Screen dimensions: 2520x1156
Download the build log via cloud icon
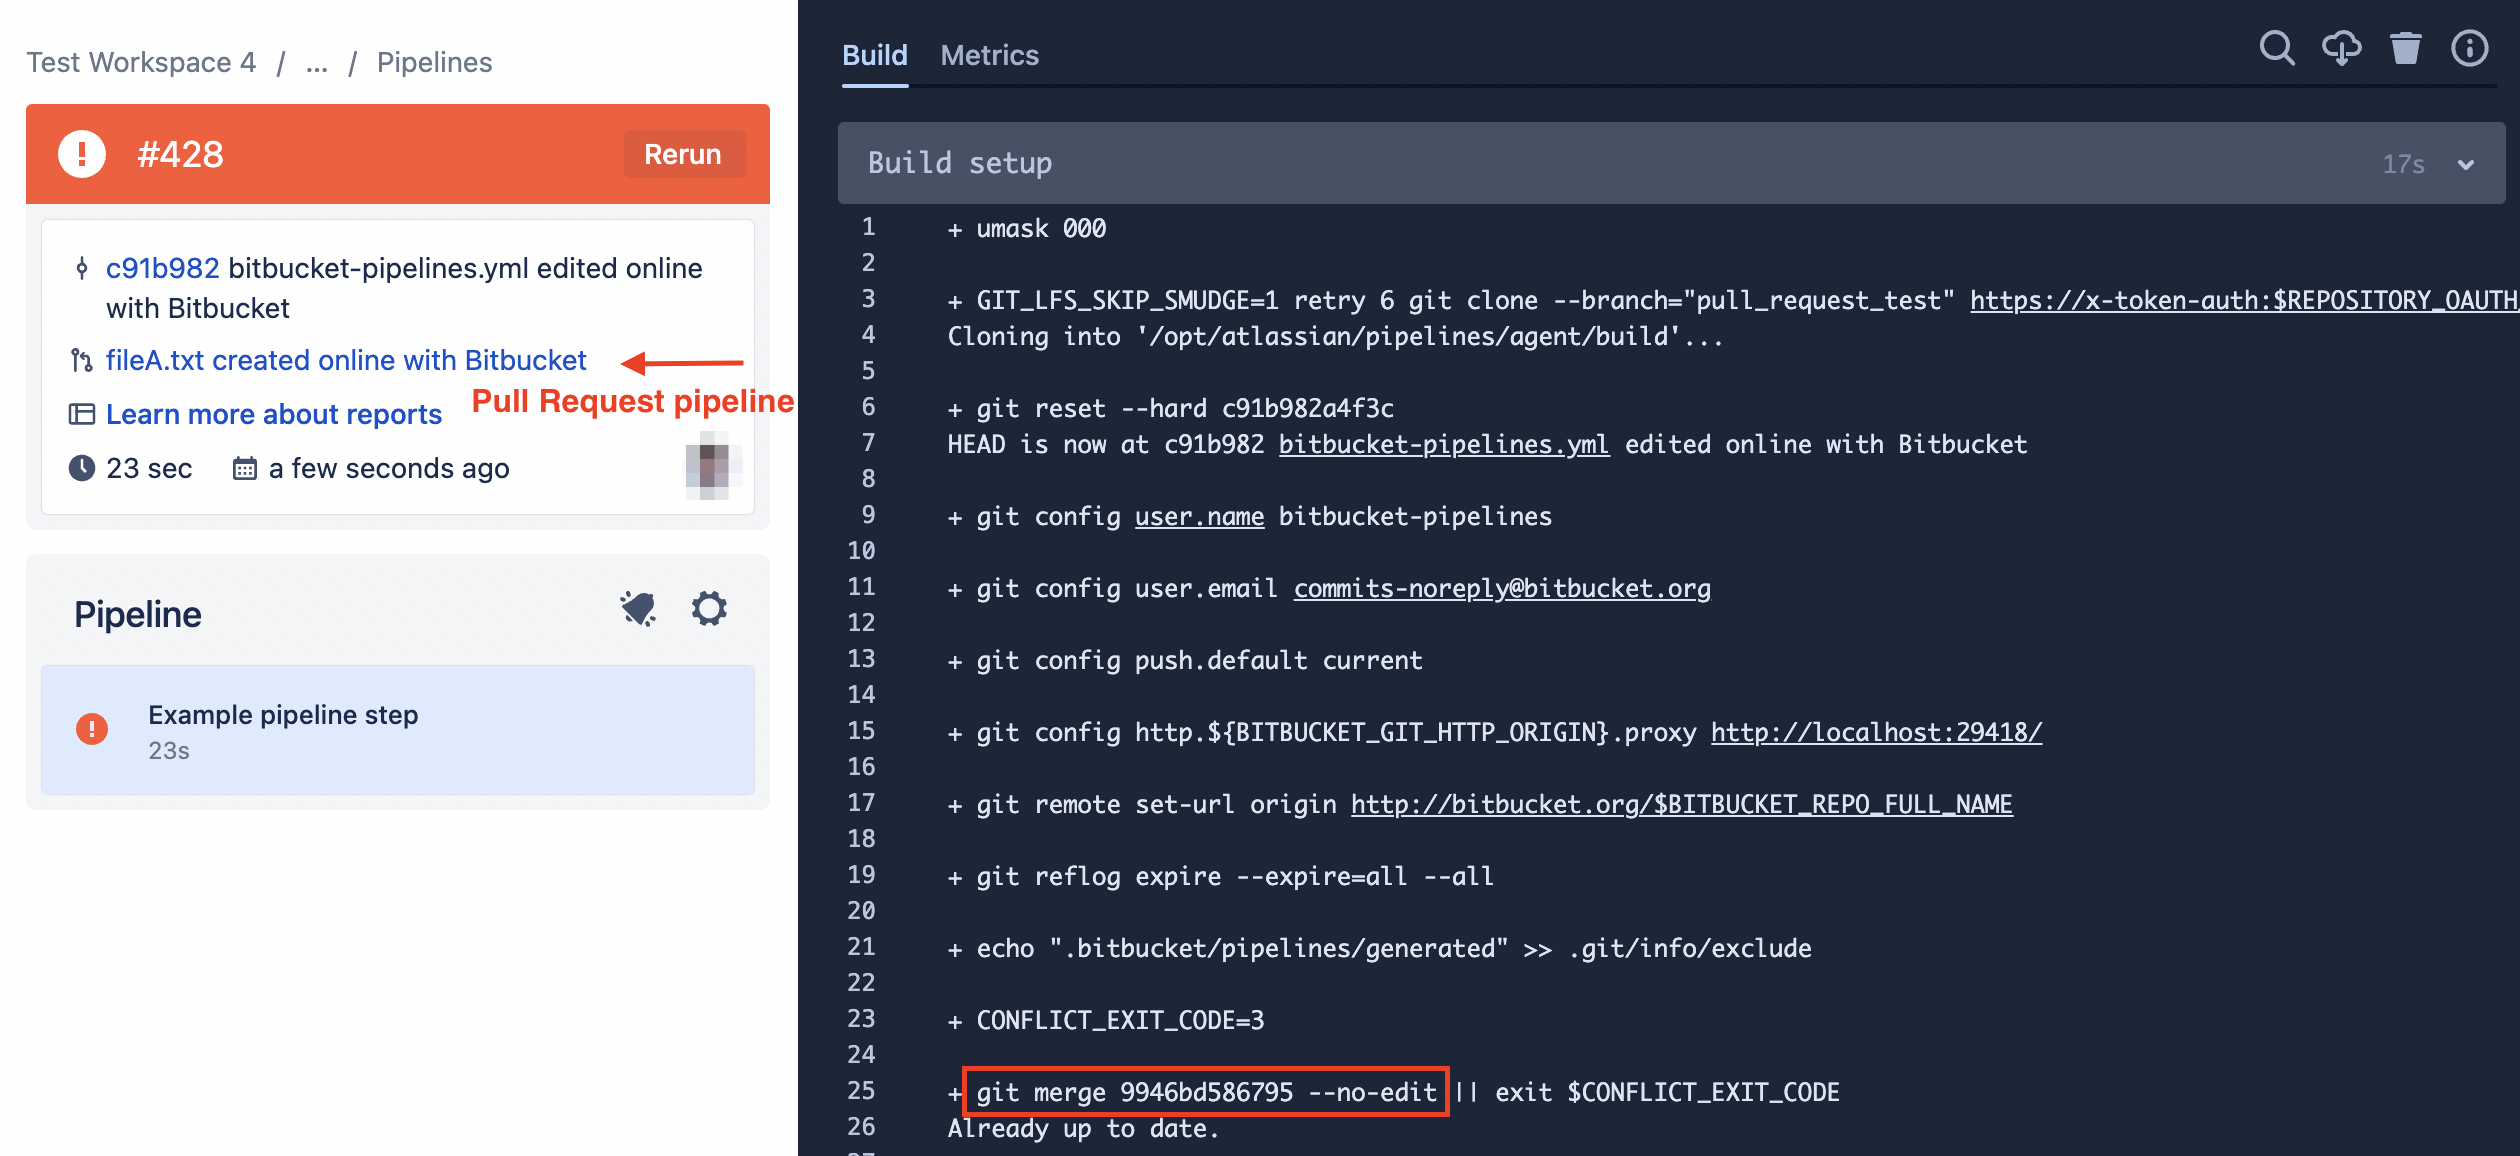click(x=2341, y=49)
